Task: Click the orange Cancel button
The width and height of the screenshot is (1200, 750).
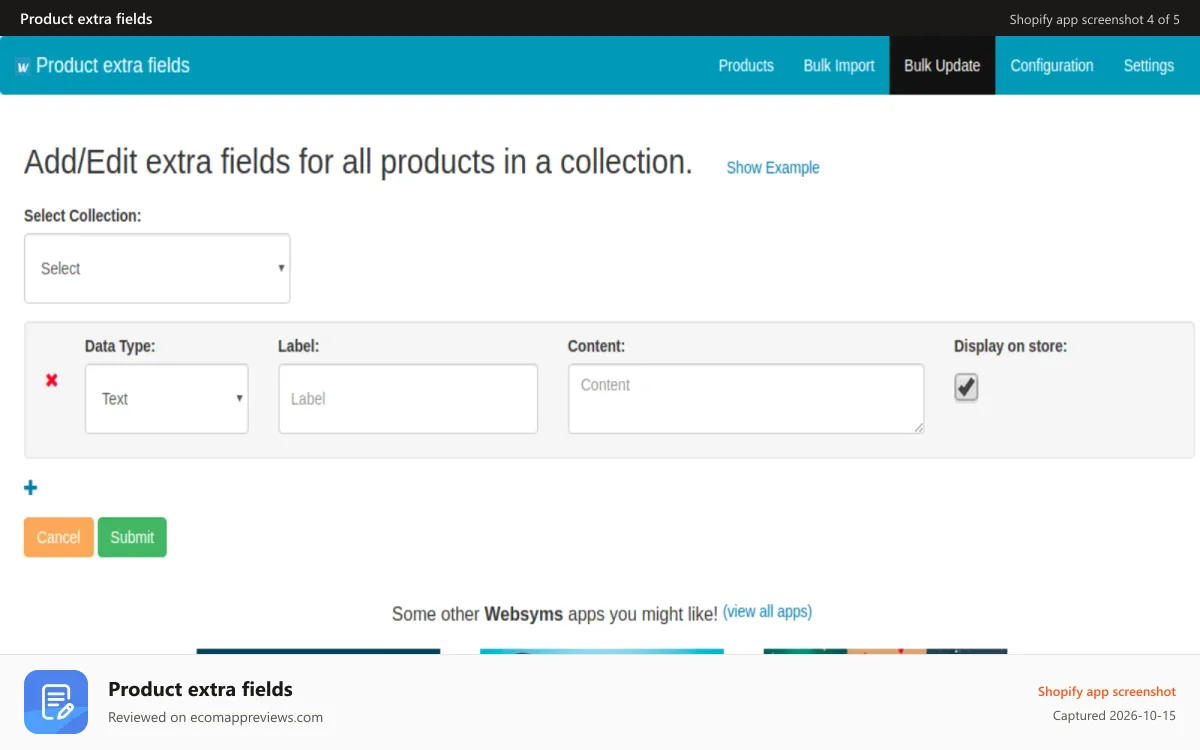Action: coord(59,537)
